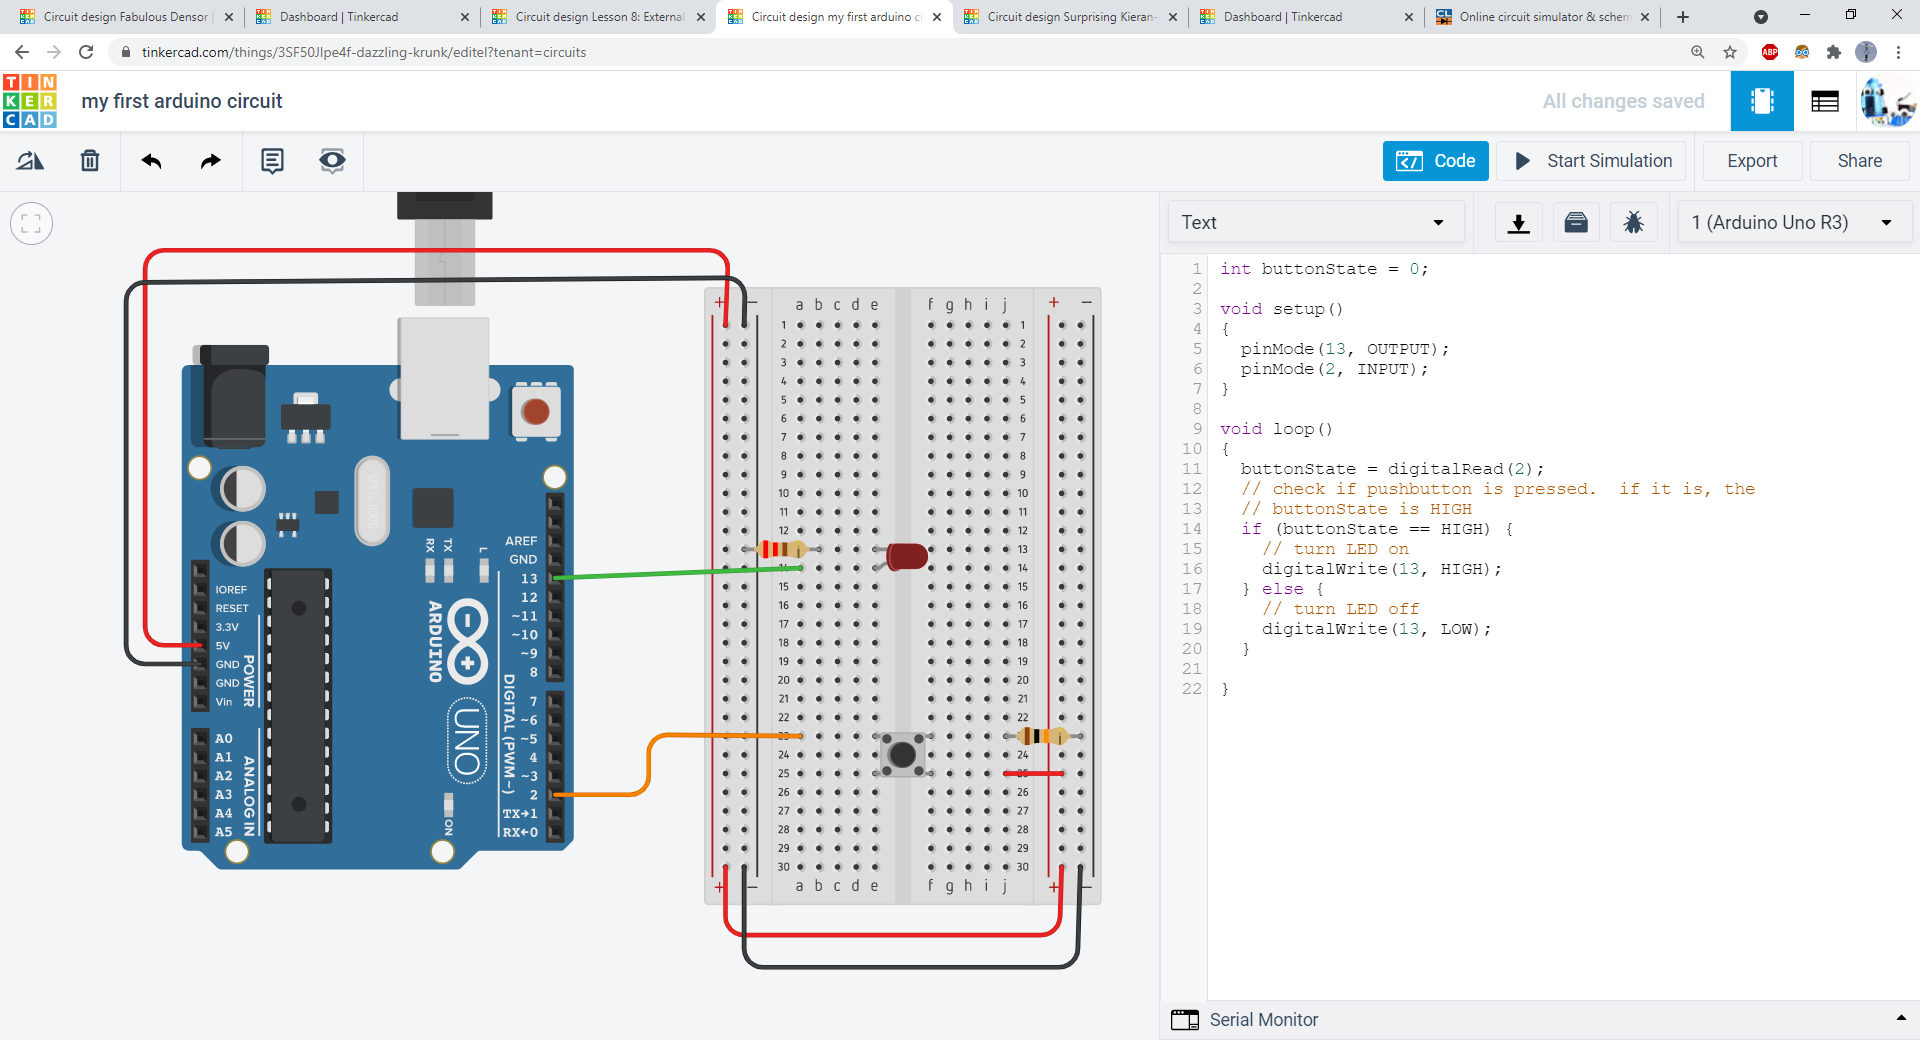Download the sketch code
This screenshot has width=1920, height=1040.
click(1517, 222)
